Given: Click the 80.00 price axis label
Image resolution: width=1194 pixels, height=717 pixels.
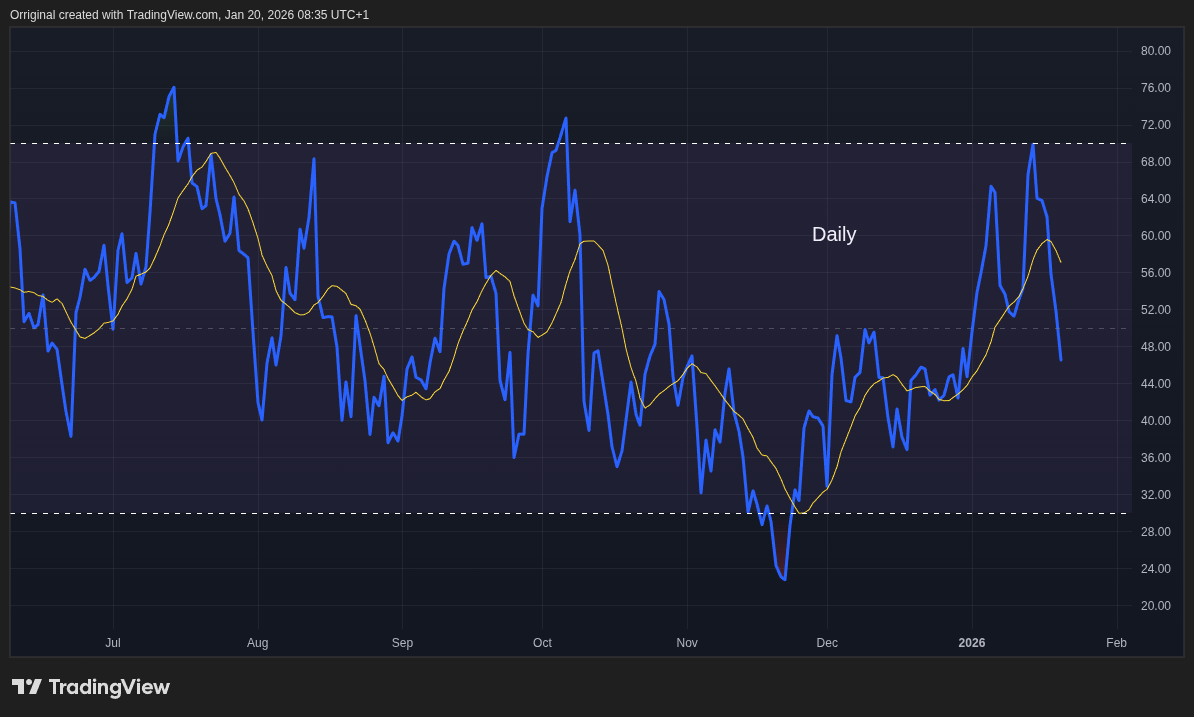Looking at the screenshot, I should 1155,51.
